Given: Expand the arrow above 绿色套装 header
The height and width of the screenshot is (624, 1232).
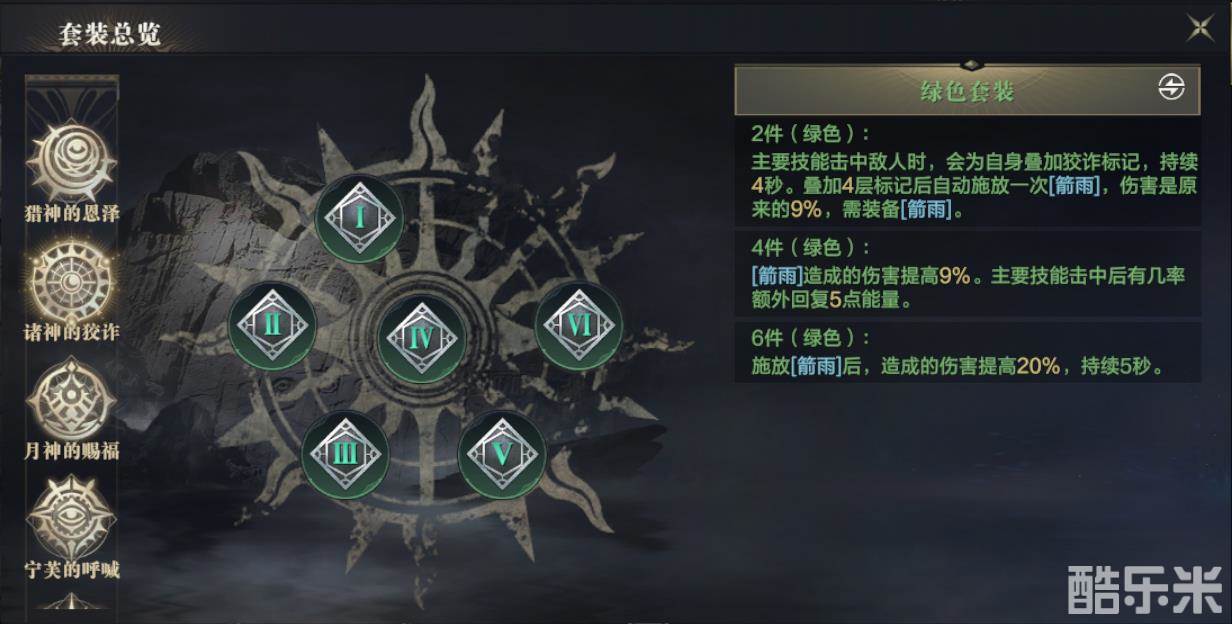Looking at the screenshot, I should [966, 65].
